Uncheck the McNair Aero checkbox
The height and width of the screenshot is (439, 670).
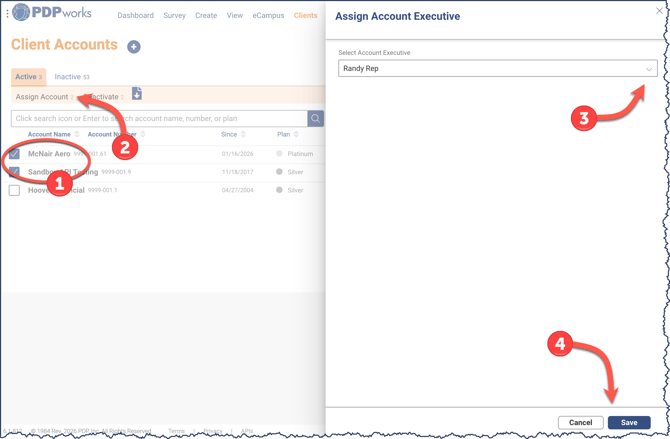coord(14,153)
